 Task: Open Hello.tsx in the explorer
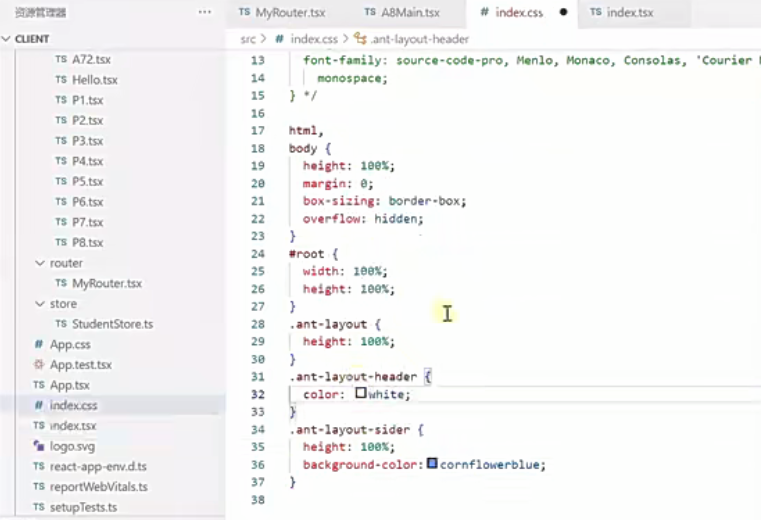tap(95, 80)
